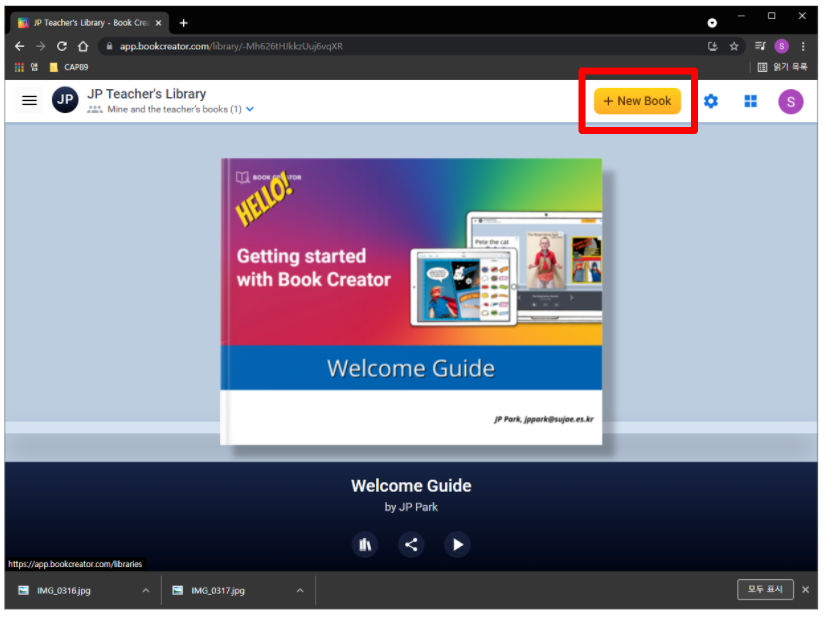The image size is (824, 617).
Task: Click the recording indicator in title bar
Action: pyautogui.click(x=712, y=23)
